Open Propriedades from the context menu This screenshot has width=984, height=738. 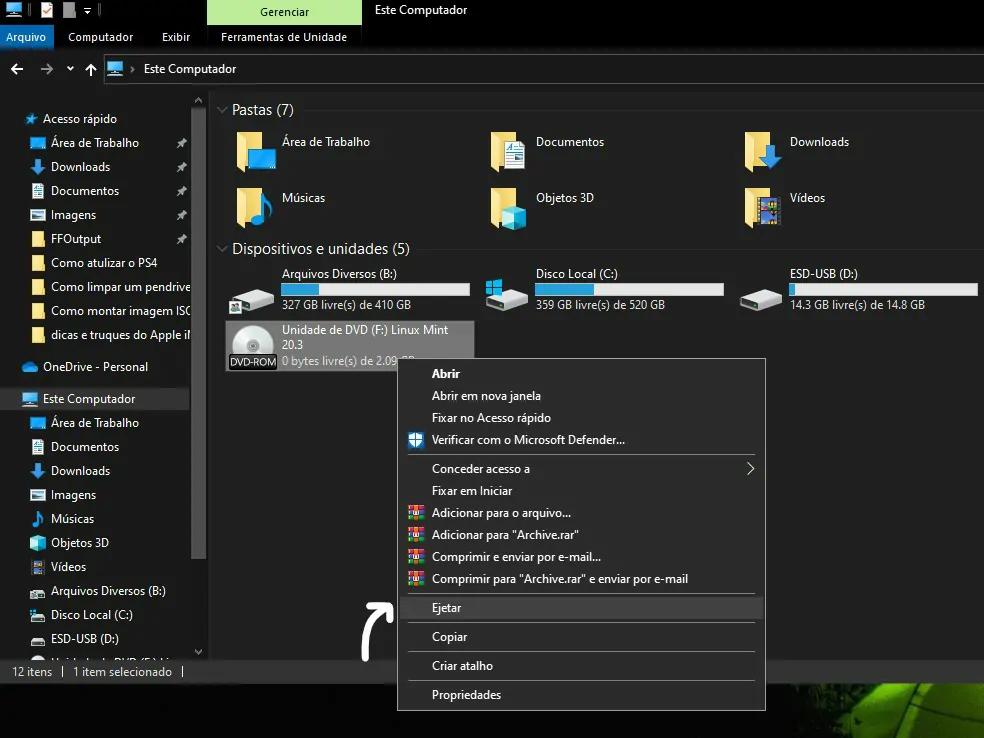(x=581, y=695)
